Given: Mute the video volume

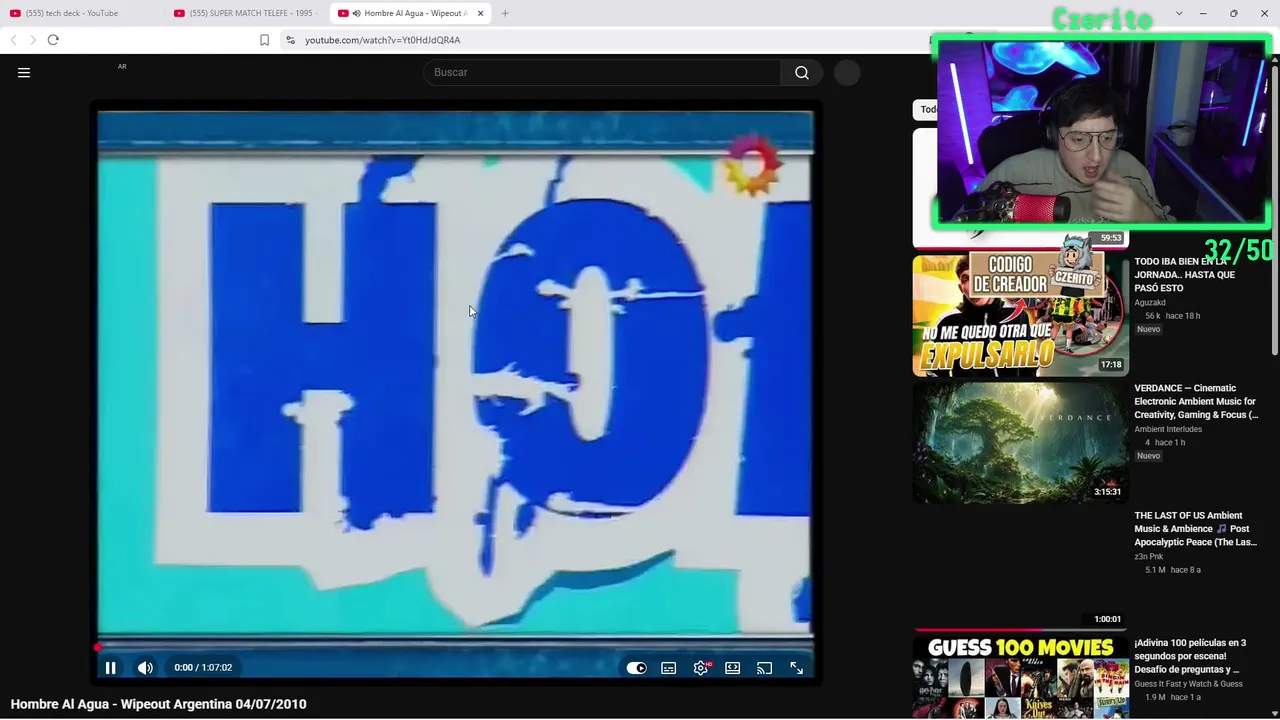Looking at the screenshot, I should point(145,668).
